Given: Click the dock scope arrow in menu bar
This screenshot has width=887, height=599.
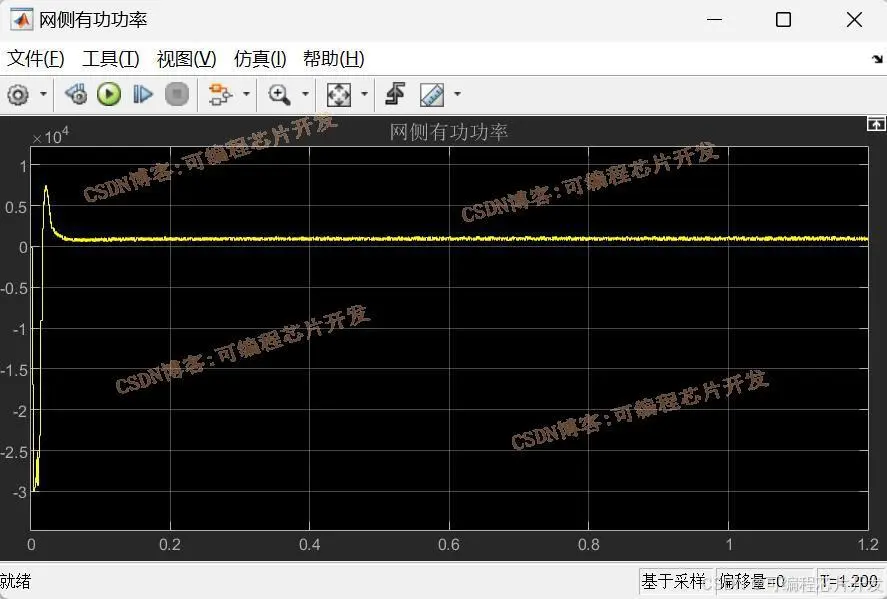Looking at the screenshot, I should tap(877, 59).
